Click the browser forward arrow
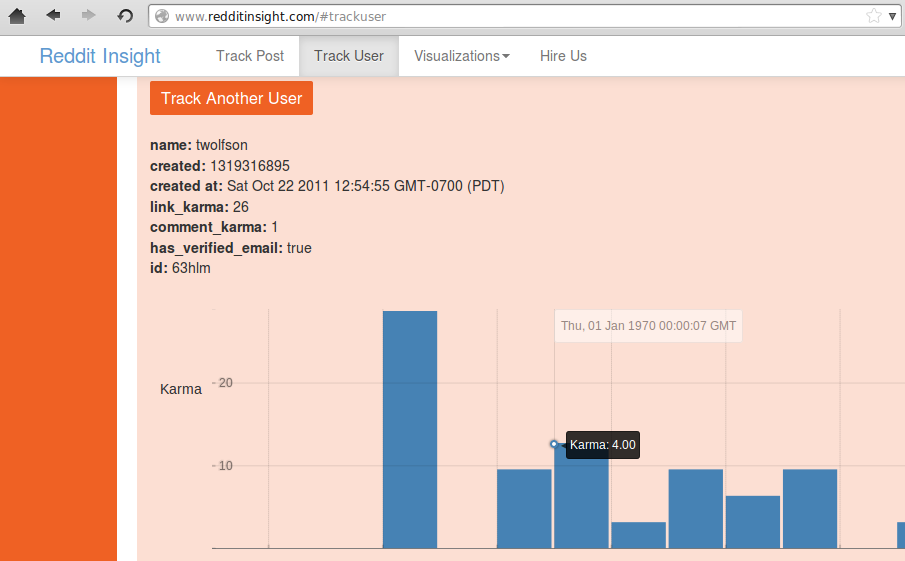Image resolution: width=905 pixels, height=561 pixels. (88, 15)
